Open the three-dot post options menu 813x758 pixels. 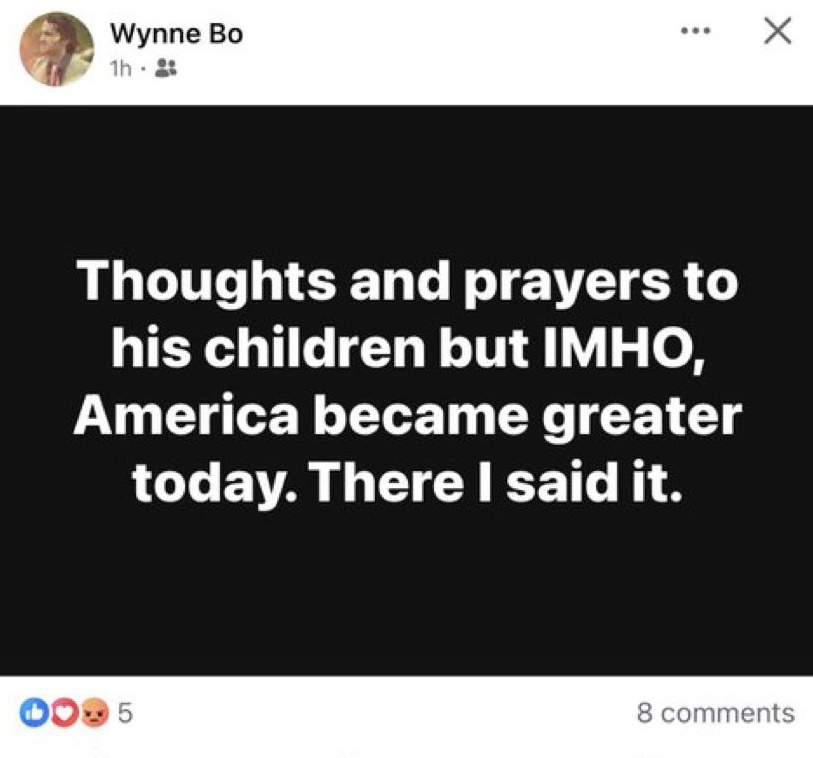pos(696,31)
